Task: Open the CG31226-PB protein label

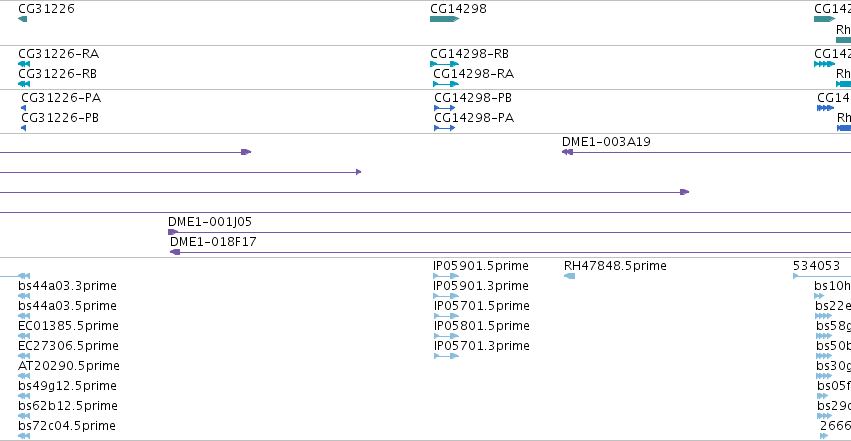Action: pyautogui.click(x=60, y=118)
